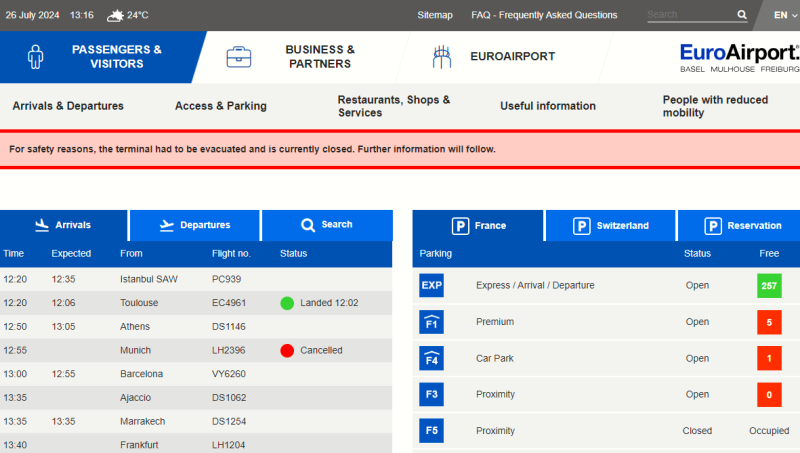Click the EuroAirport logo
The width and height of the screenshot is (800, 453).
[x=739, y=57]
